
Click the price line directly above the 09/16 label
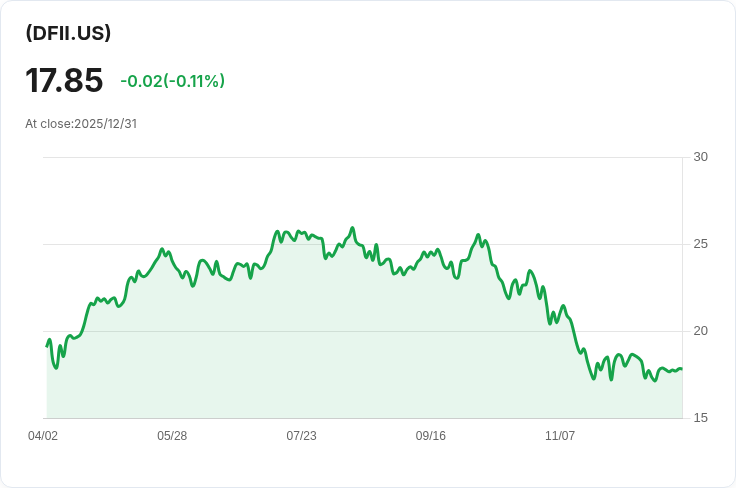430,254
